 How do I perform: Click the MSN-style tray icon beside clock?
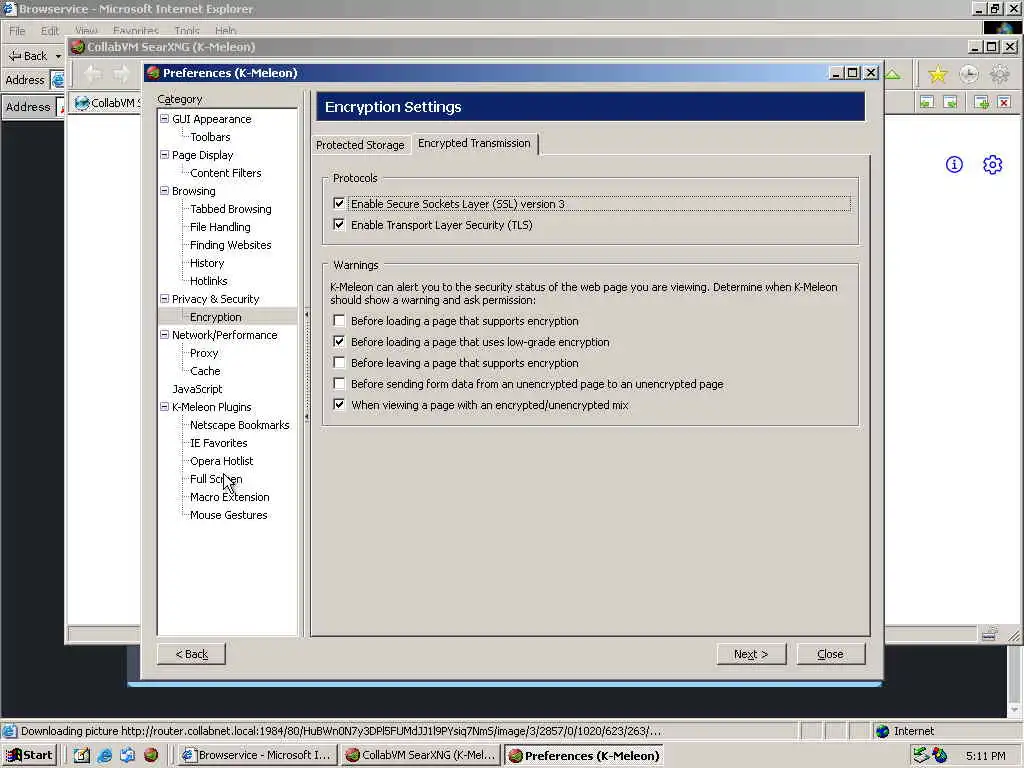click(940, 755)
